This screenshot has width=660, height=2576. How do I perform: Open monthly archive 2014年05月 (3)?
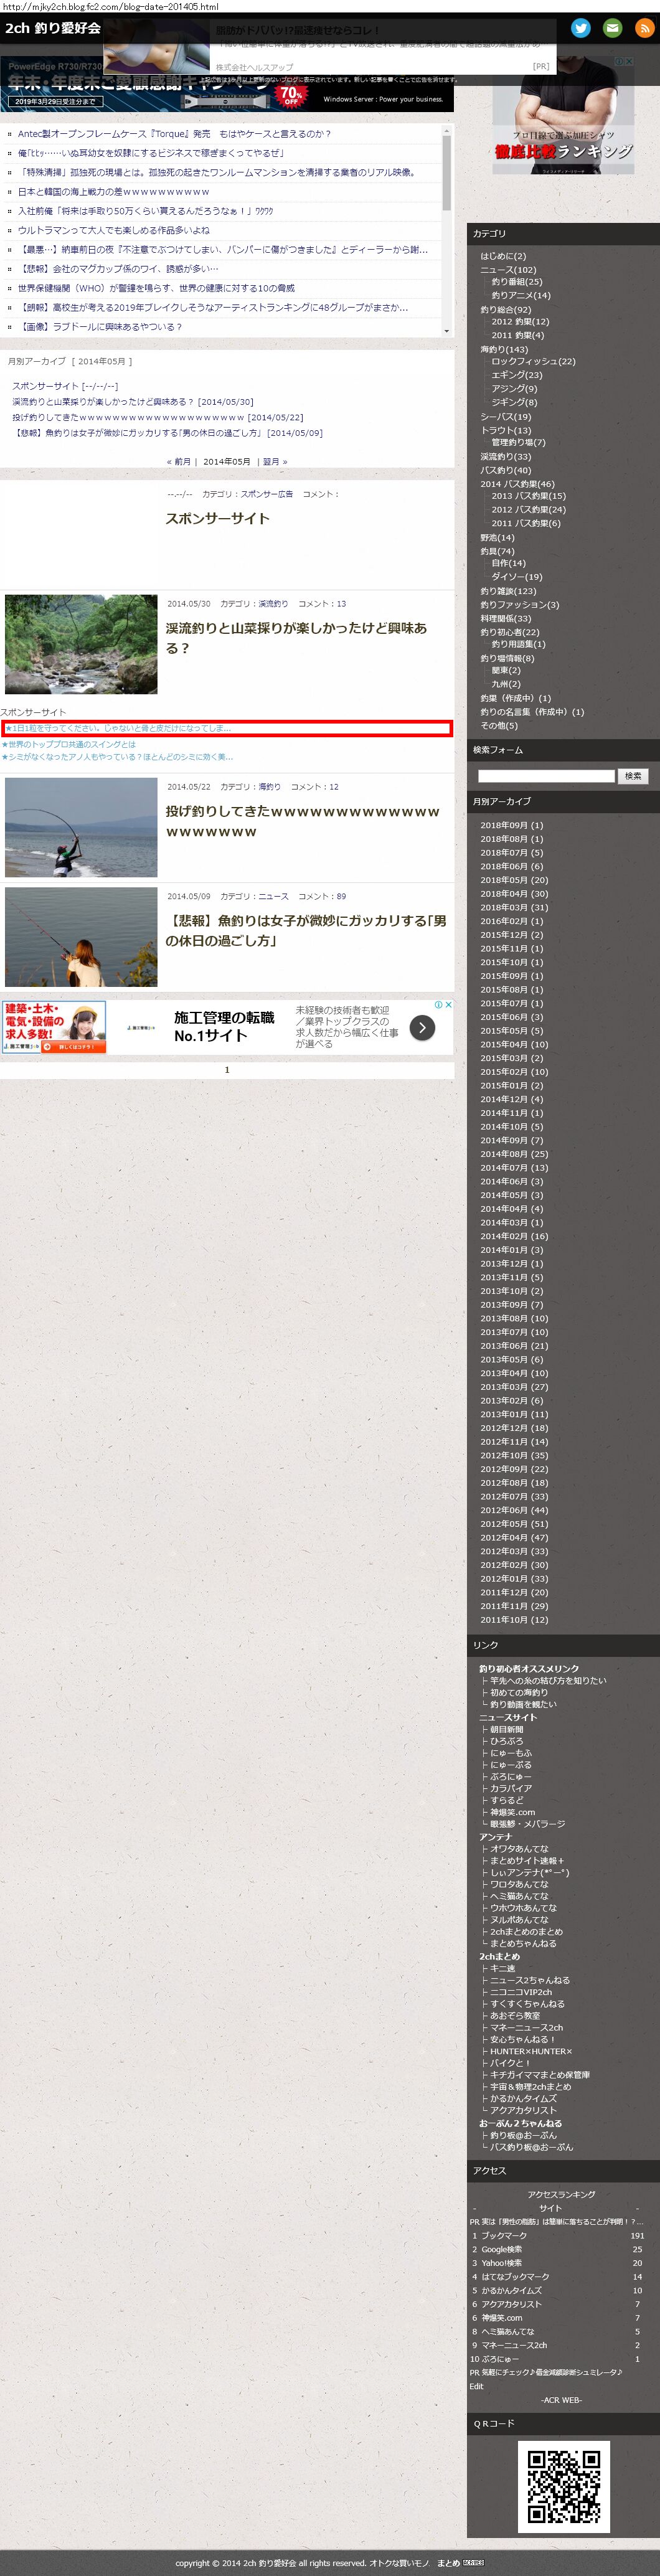512,1195
